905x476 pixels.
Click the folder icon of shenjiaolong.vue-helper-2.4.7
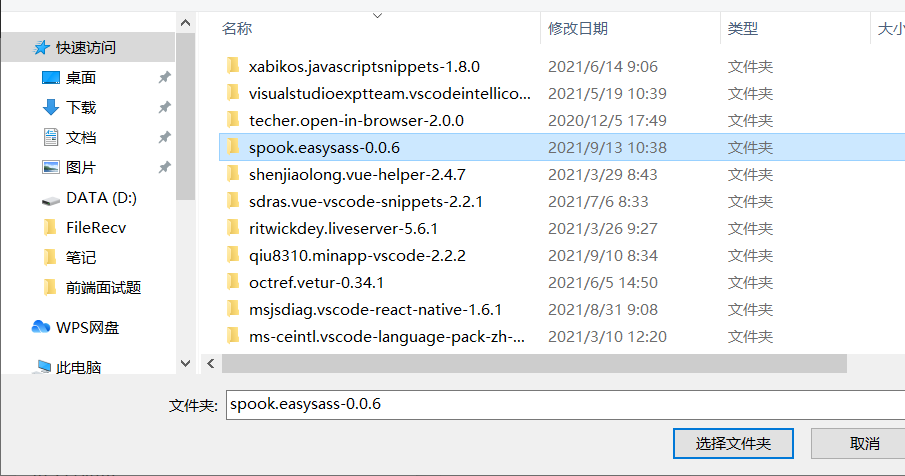pyautogui.click(x=233, y=174)
